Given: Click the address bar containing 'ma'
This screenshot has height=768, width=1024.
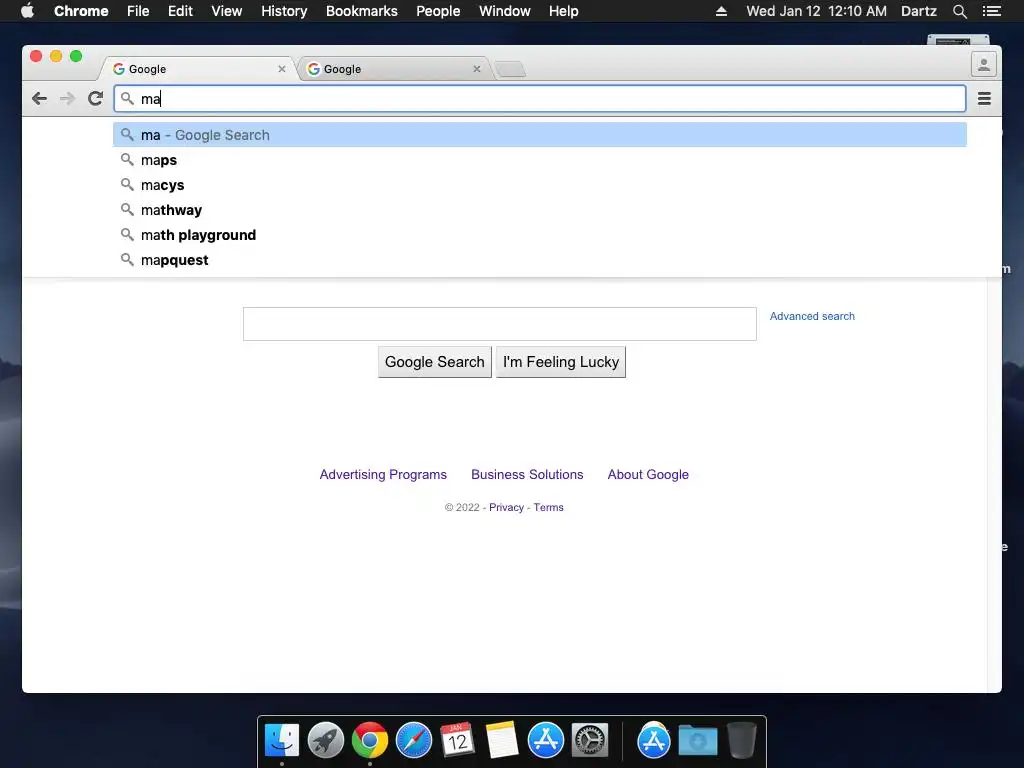Looking at the screenshot, I should [539, 99].
